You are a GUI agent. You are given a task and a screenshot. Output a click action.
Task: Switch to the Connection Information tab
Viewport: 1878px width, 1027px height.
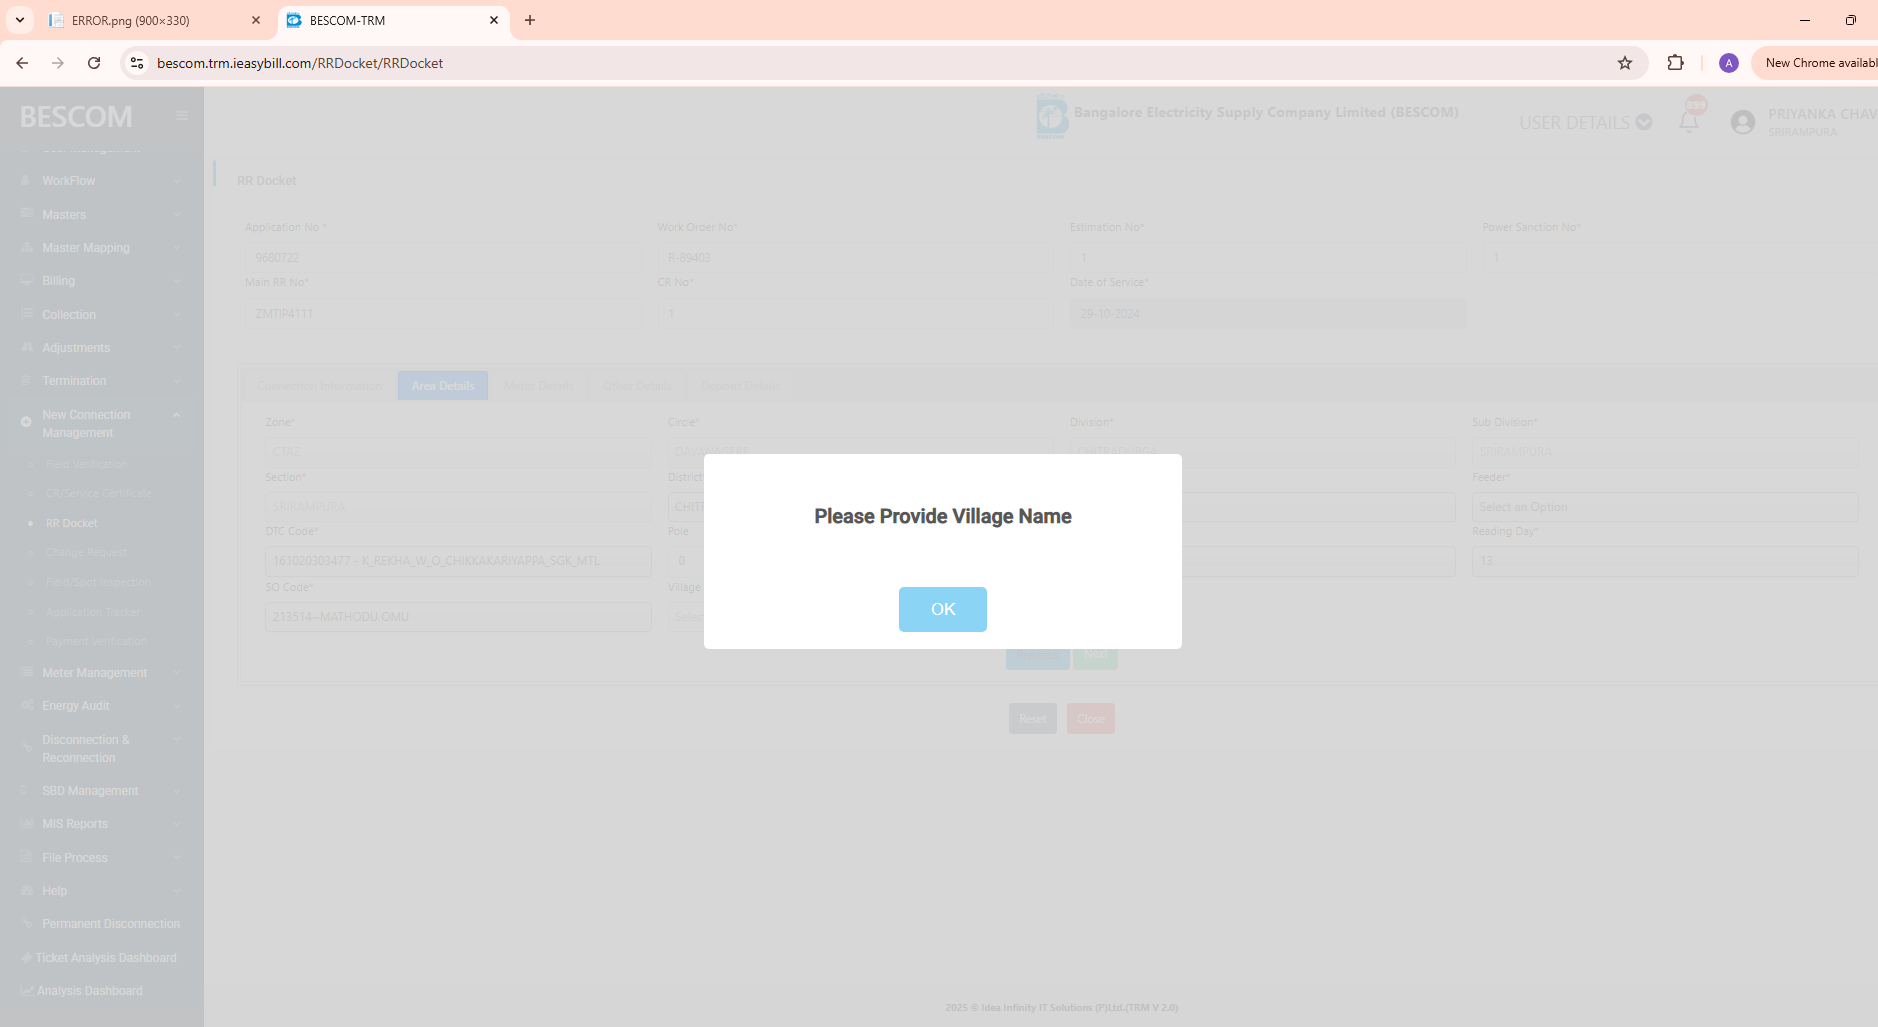319,386
